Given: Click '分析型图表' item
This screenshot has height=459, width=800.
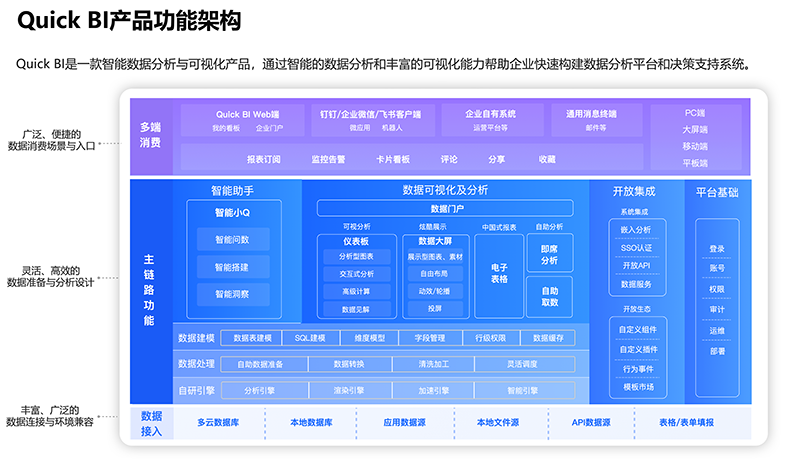Looking at the screenshot, I should (357, 257).
